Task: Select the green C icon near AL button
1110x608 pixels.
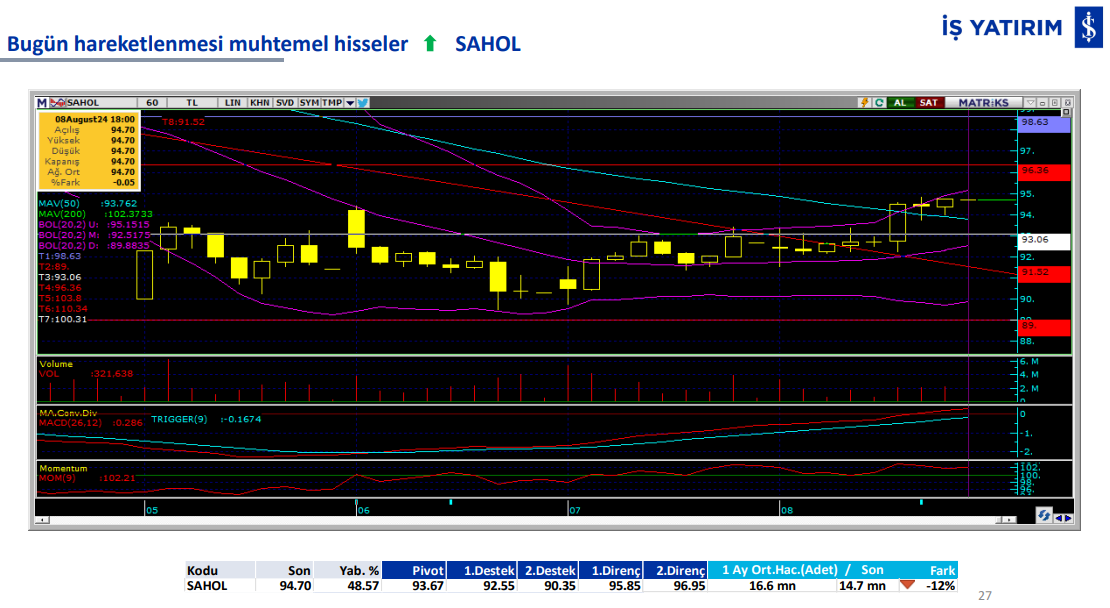Action: coord(879,102)
